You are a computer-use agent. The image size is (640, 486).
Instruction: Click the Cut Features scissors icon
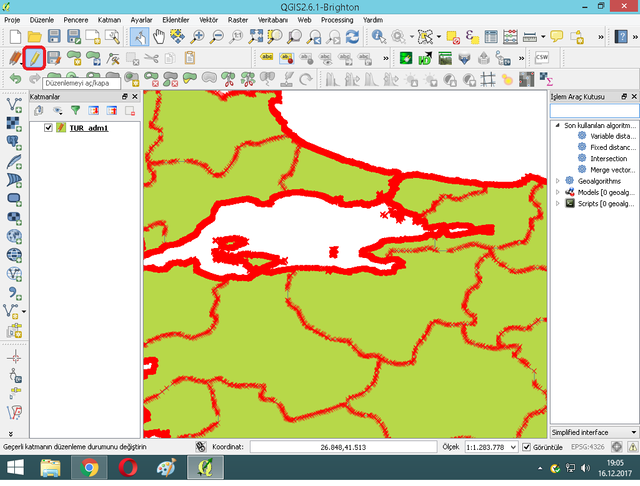click(x=151, y=59)
